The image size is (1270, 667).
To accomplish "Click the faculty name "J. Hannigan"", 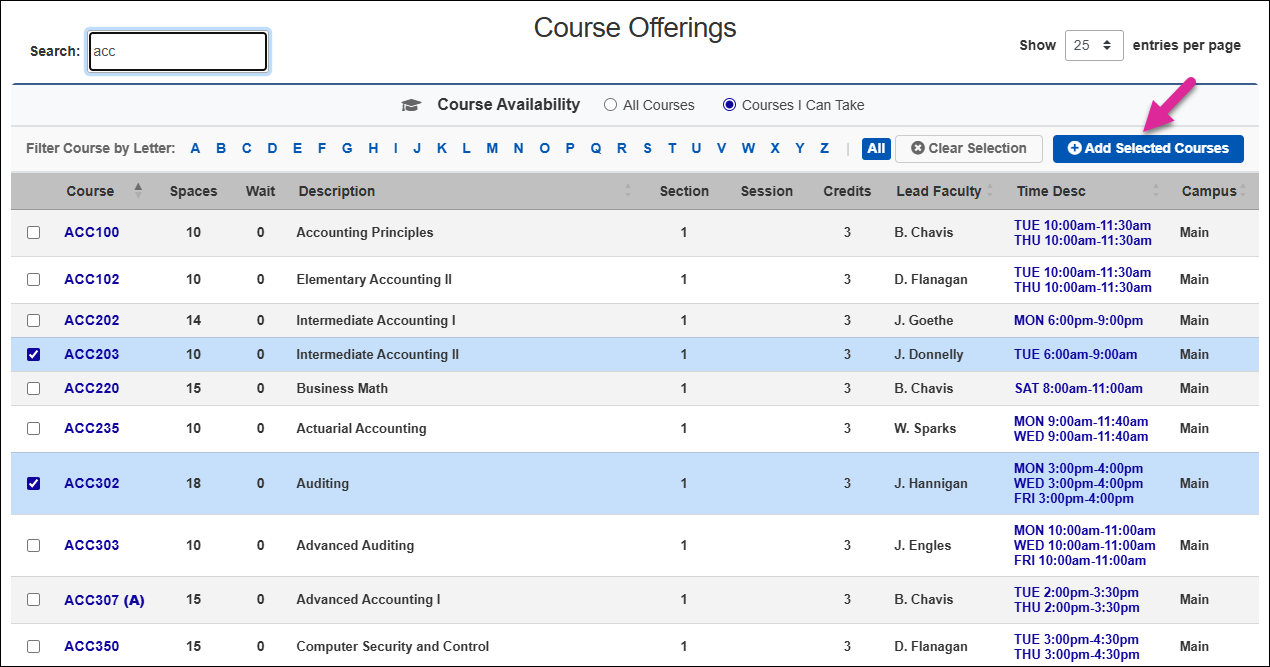I will coord(931,483).
